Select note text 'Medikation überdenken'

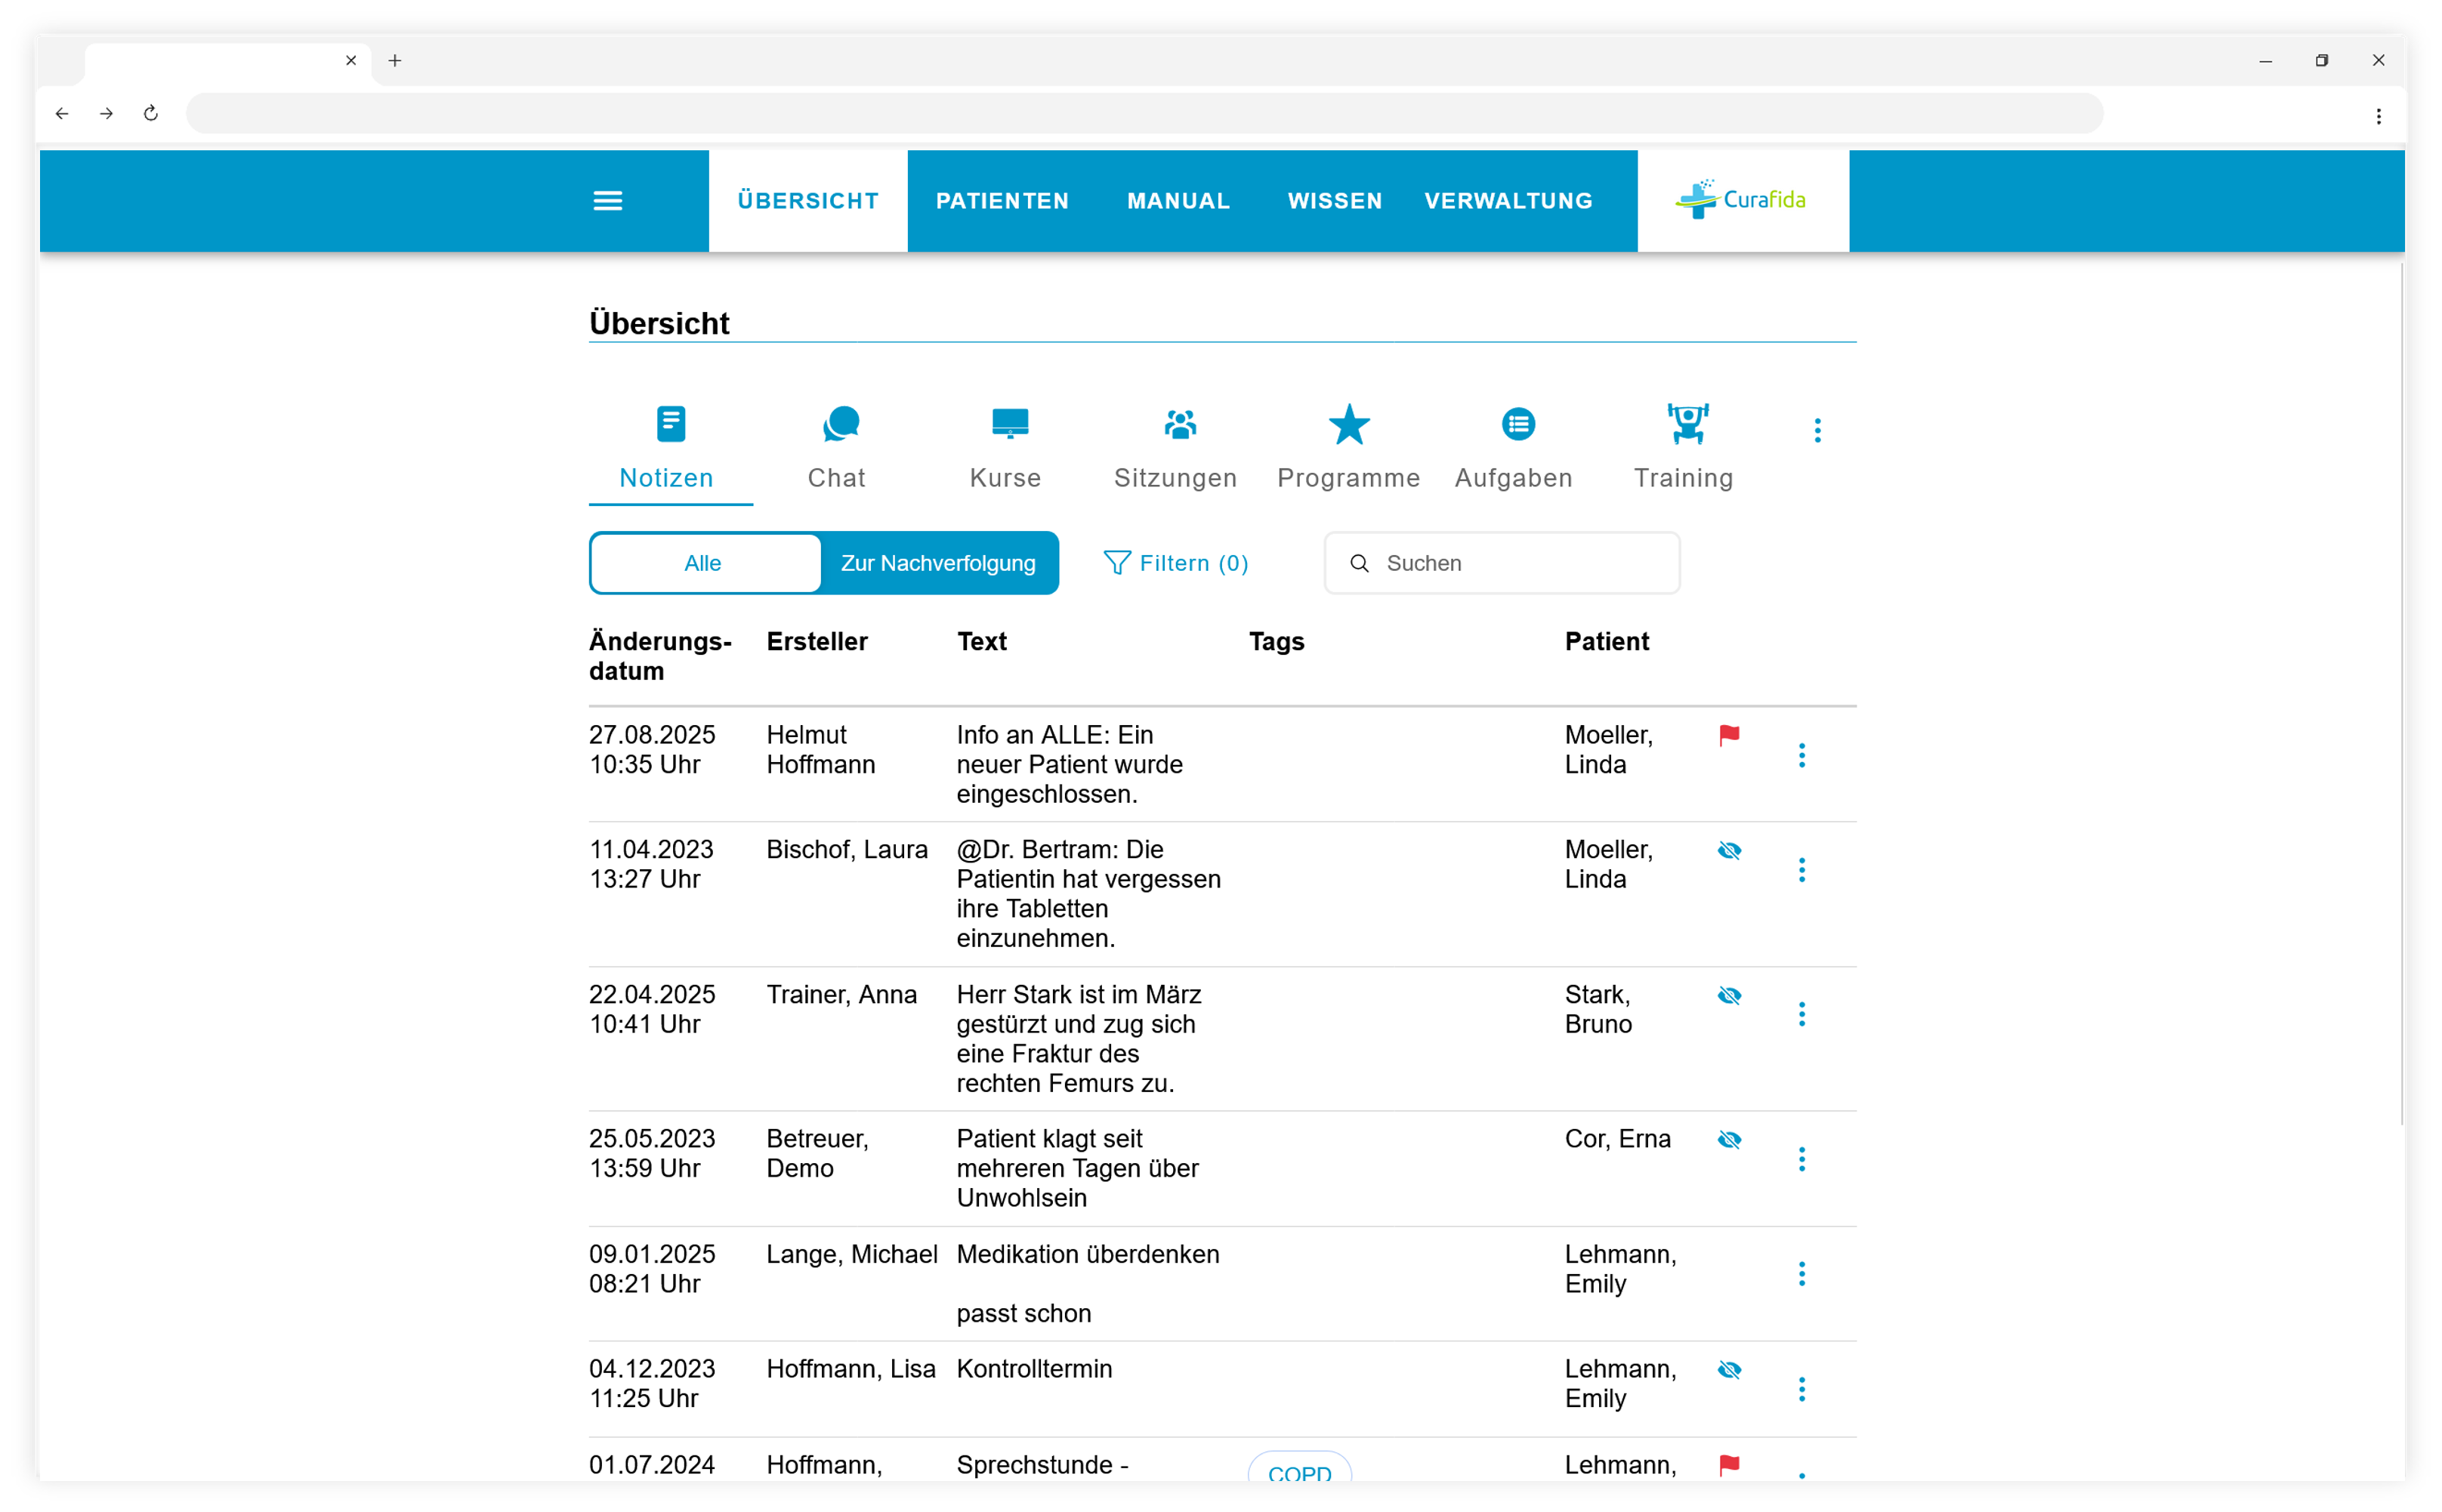tap(1088, 1255)
